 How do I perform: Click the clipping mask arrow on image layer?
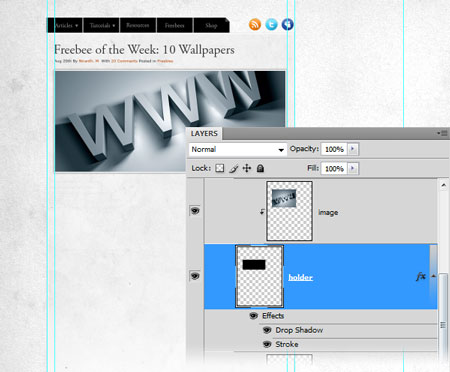click(262, 212)
